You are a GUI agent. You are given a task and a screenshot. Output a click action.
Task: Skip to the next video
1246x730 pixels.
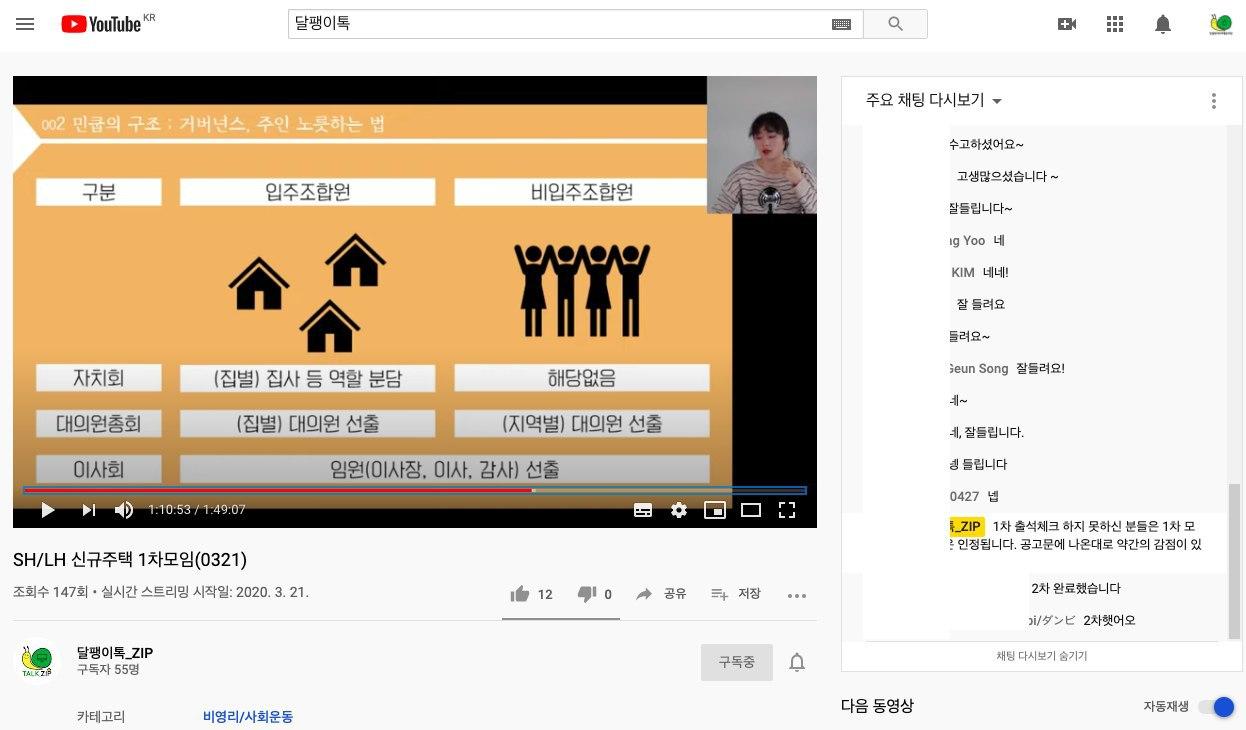tap(88, 510)
